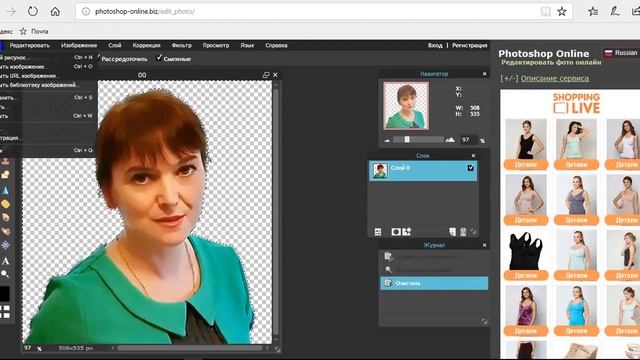Open the Изображение menu
640x360 pixels.
tap(79, 45)
